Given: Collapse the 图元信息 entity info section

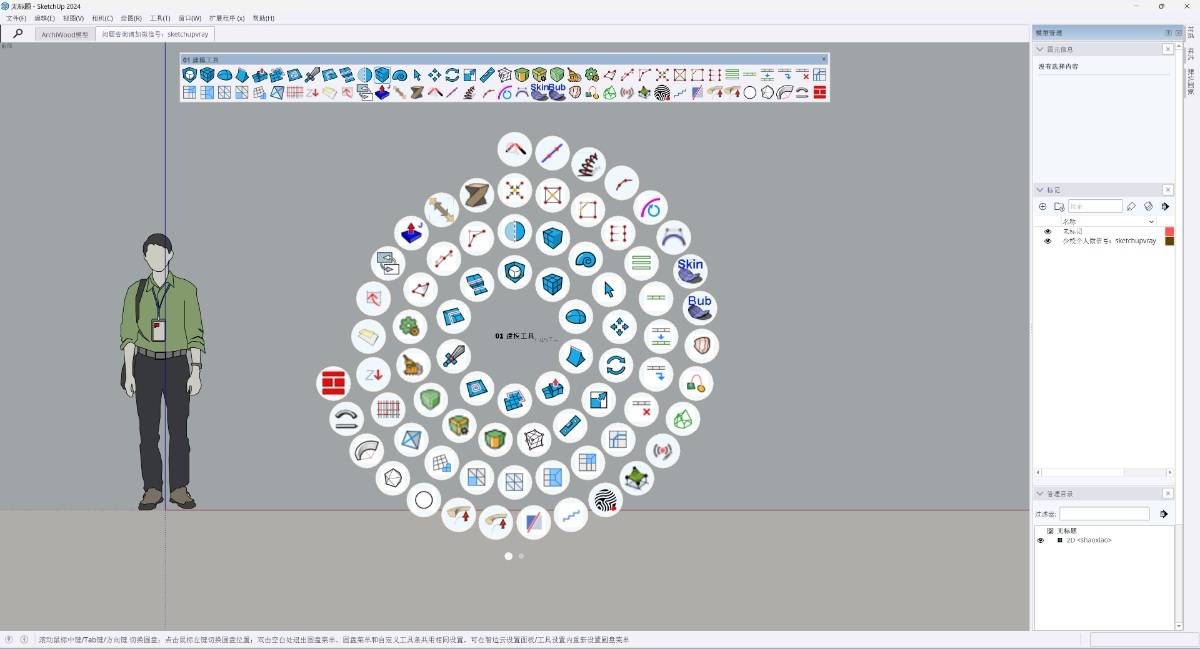Looking at the screenshot, I should pyautogui.click(x=1041, y=49).
